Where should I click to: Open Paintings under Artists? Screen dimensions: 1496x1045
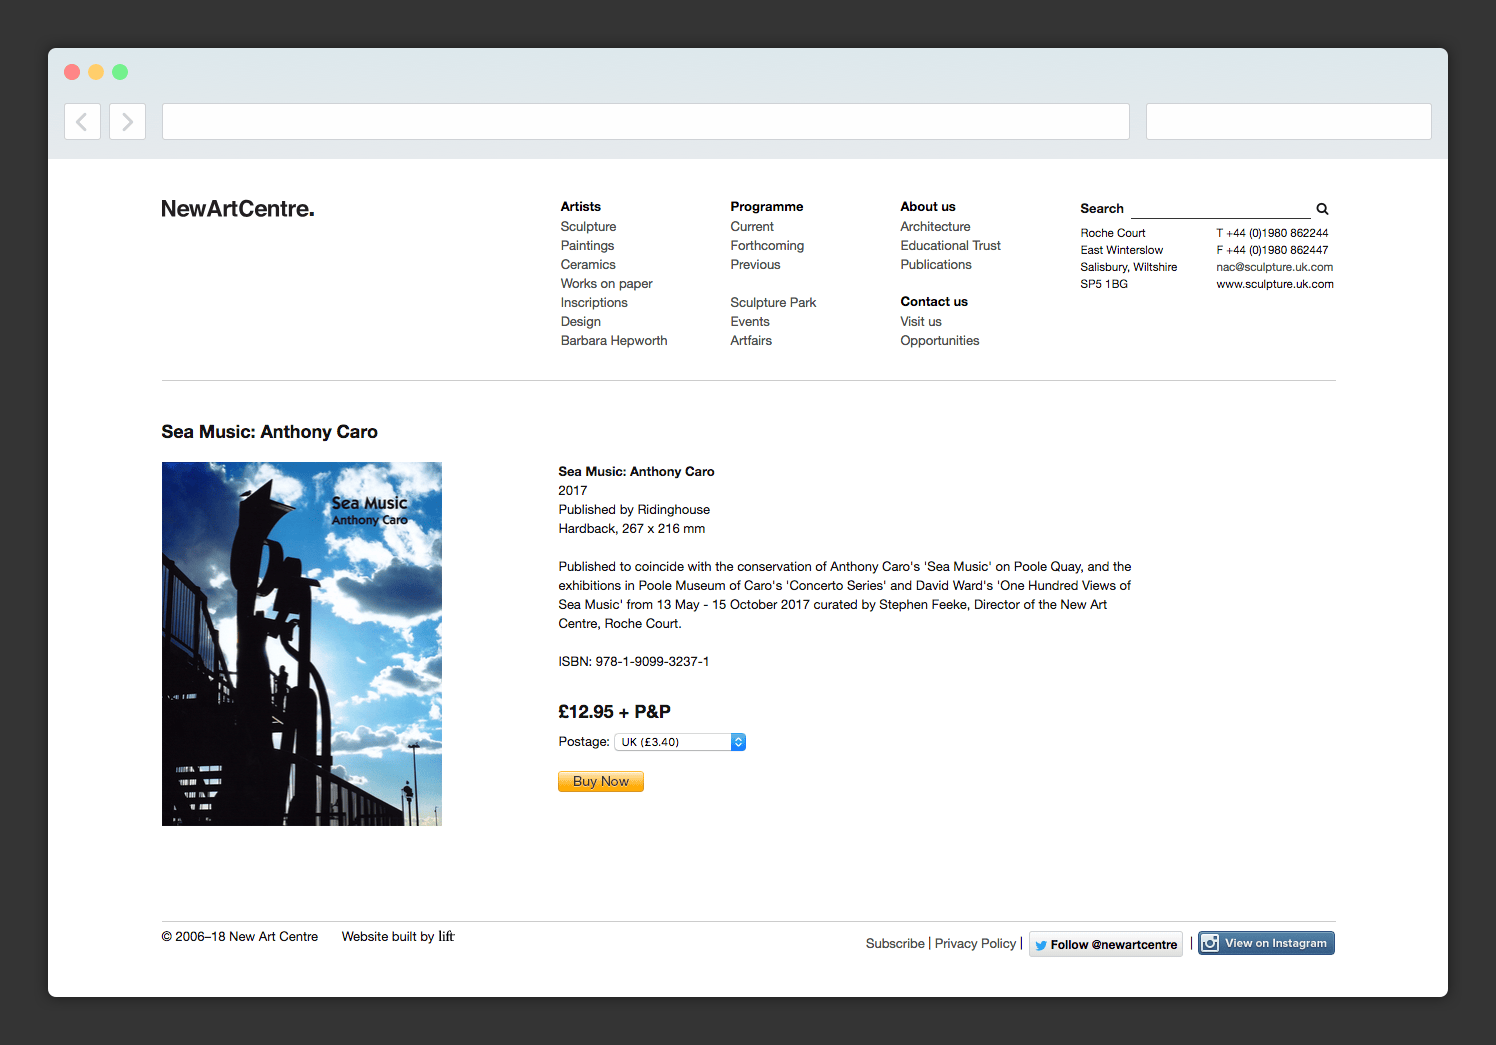(588, 245)
